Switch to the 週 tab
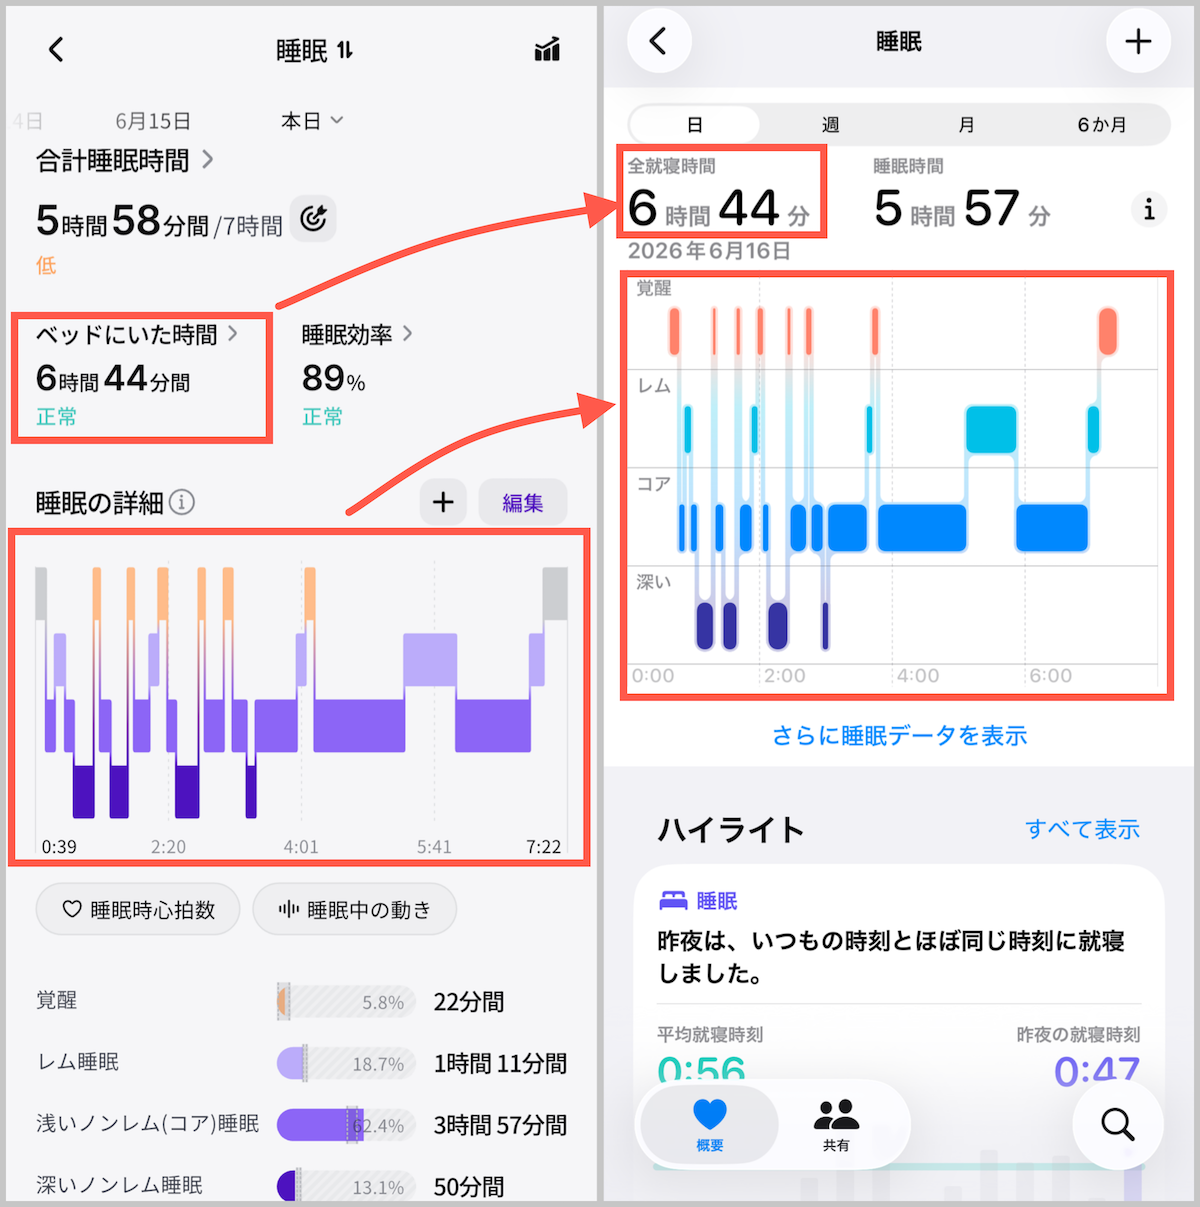Screen dimensions: 1200x1207 pos(830,125)
